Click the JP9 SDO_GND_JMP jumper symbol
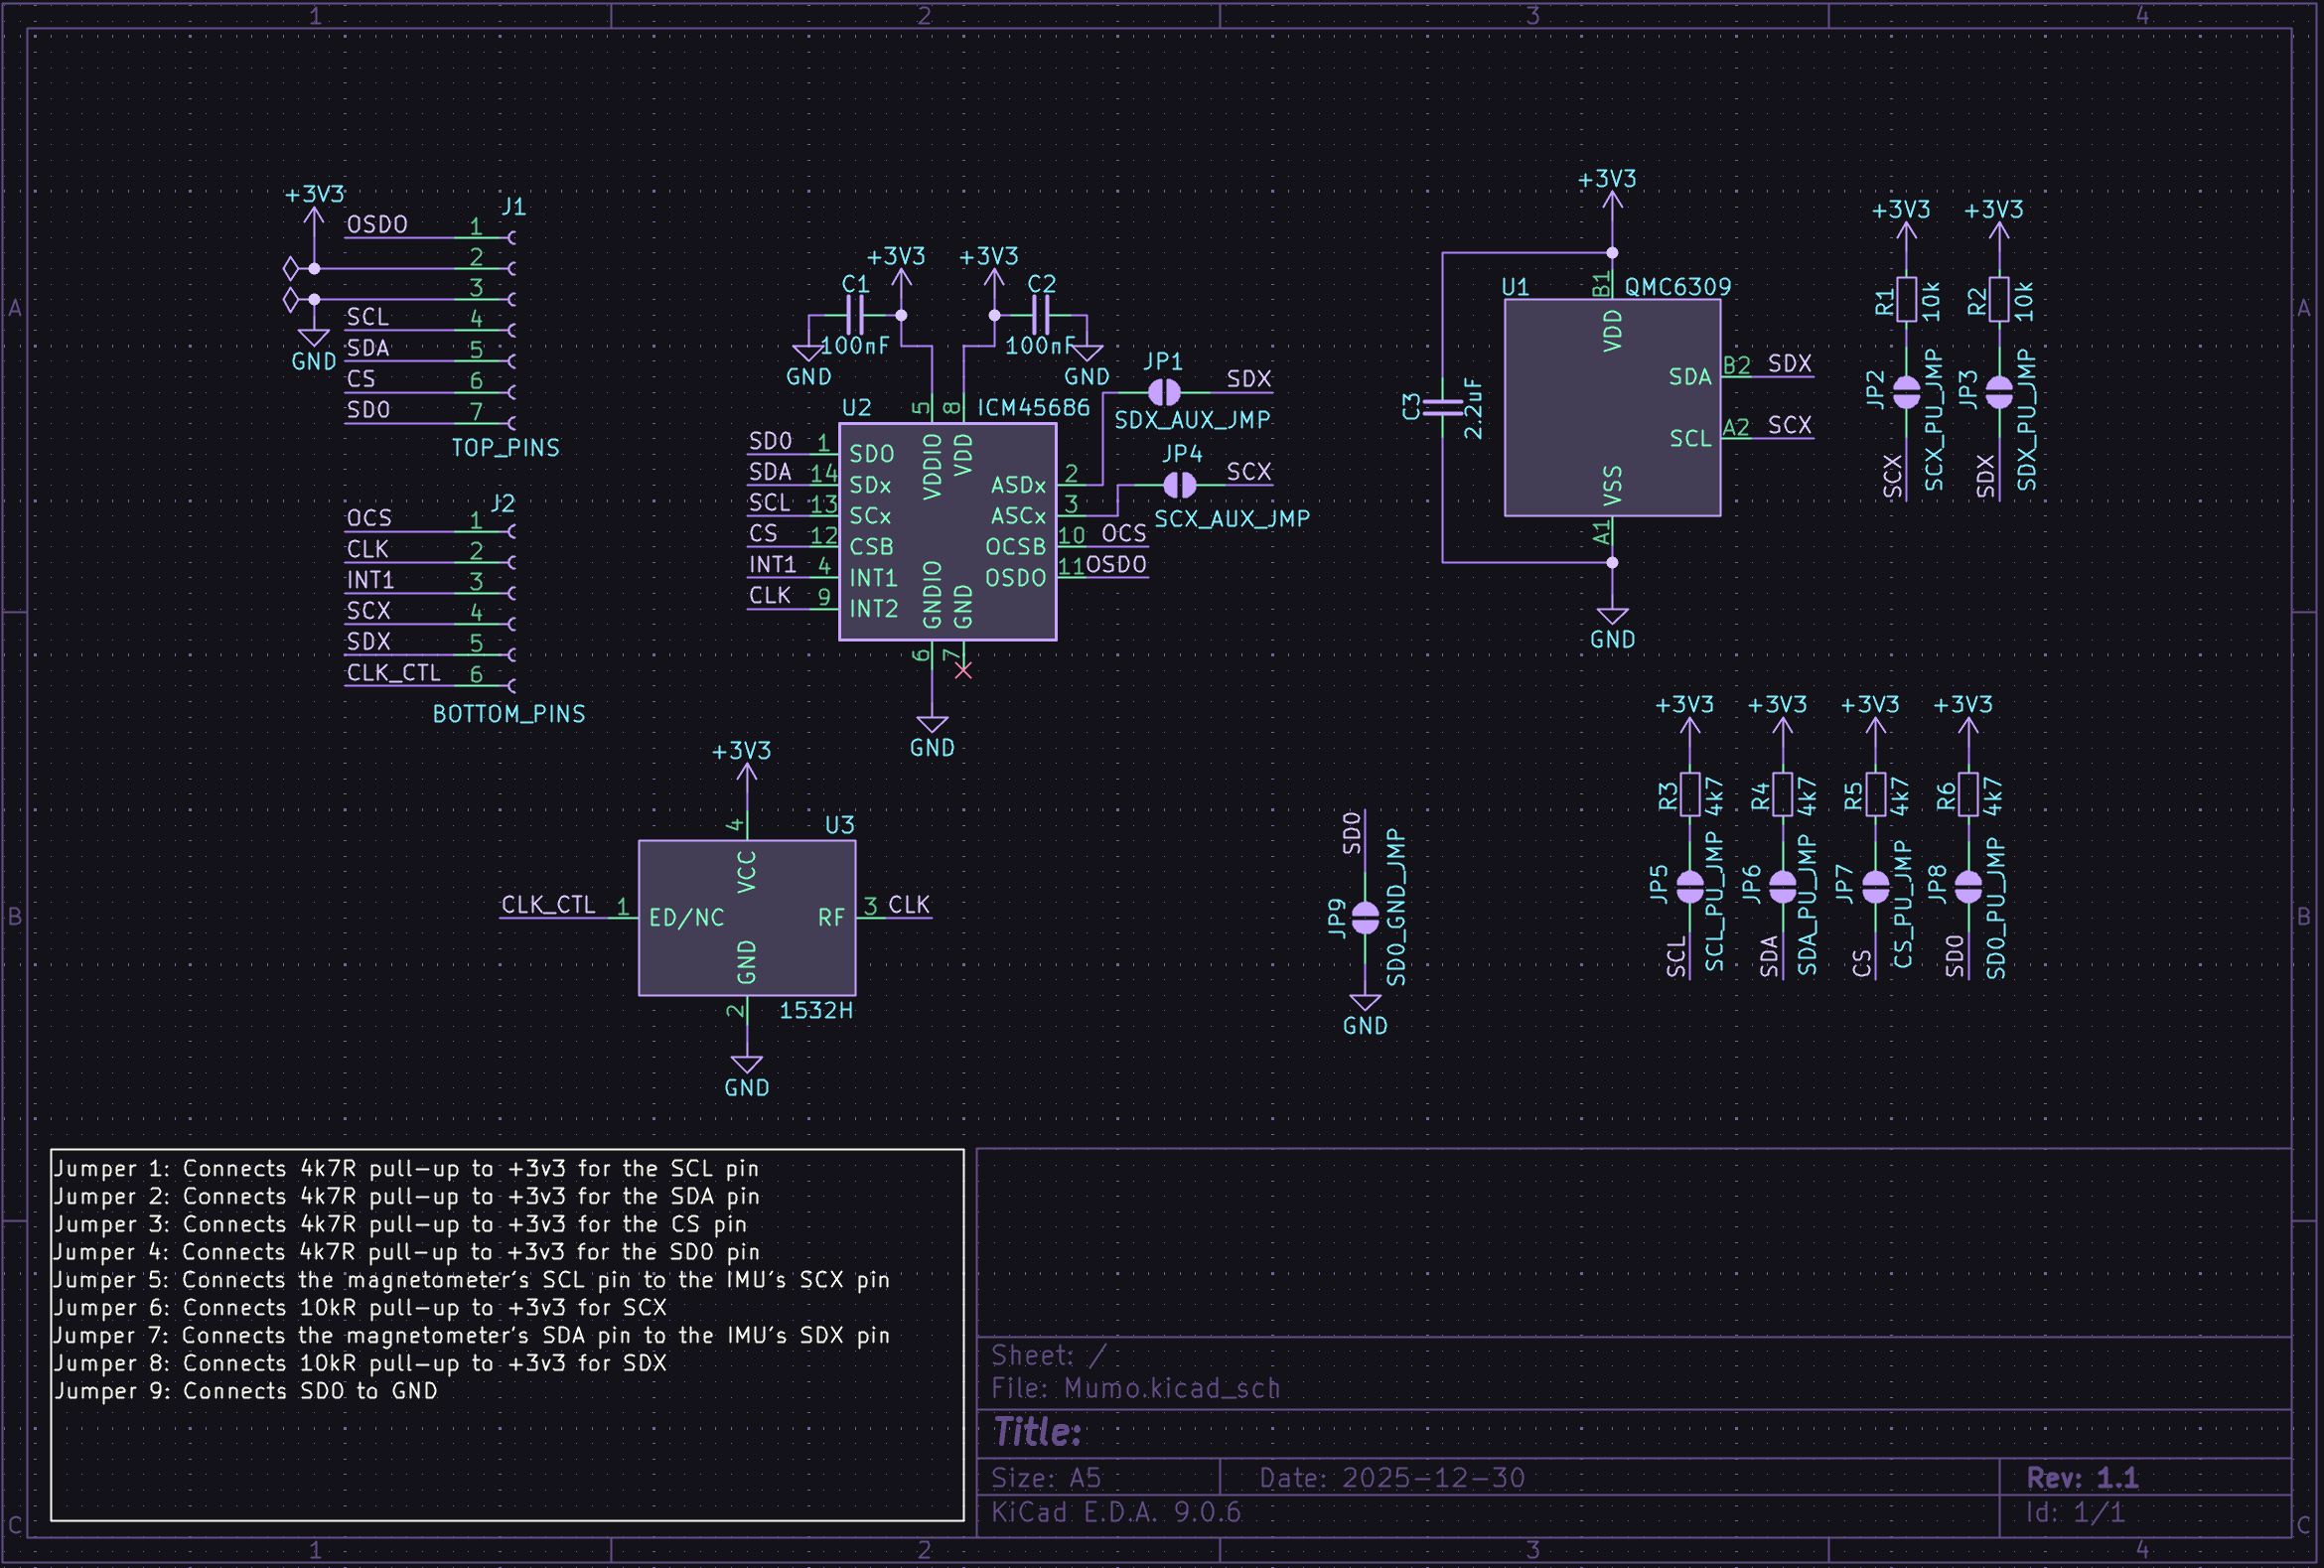 1364,917
